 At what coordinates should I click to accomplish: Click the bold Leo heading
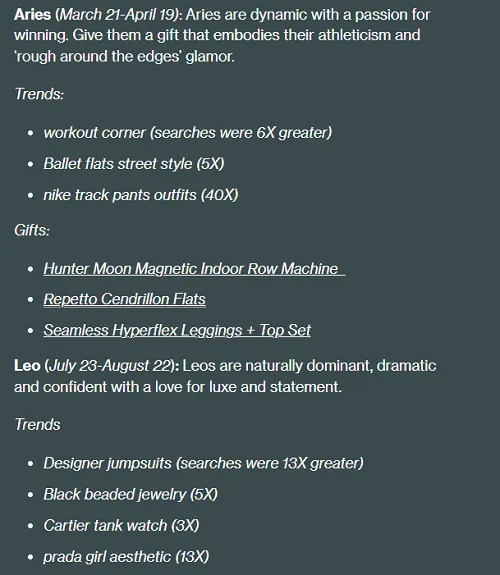[27, 366]
